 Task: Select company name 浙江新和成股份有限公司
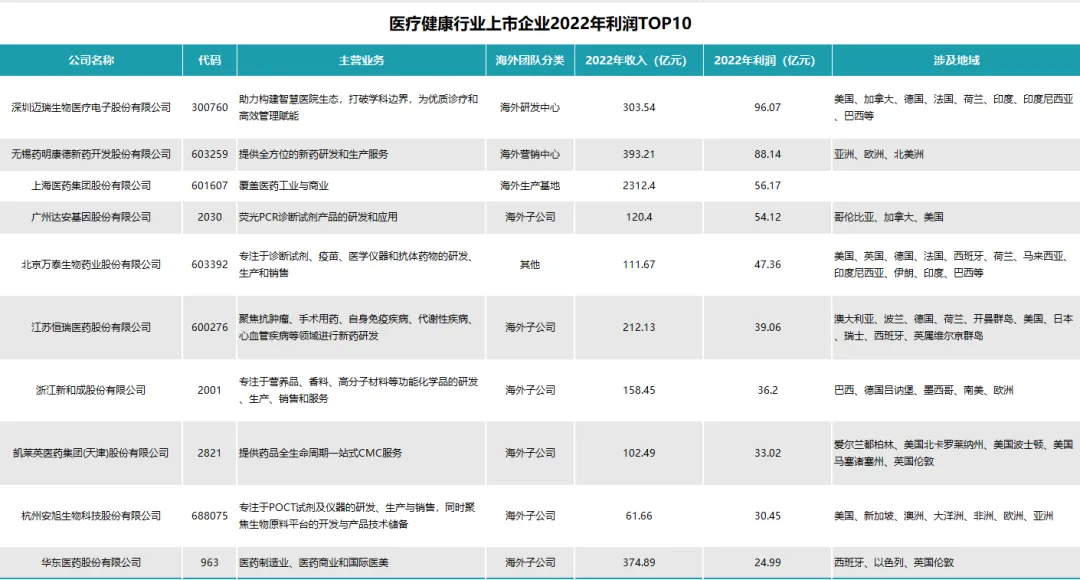[91, 390]
